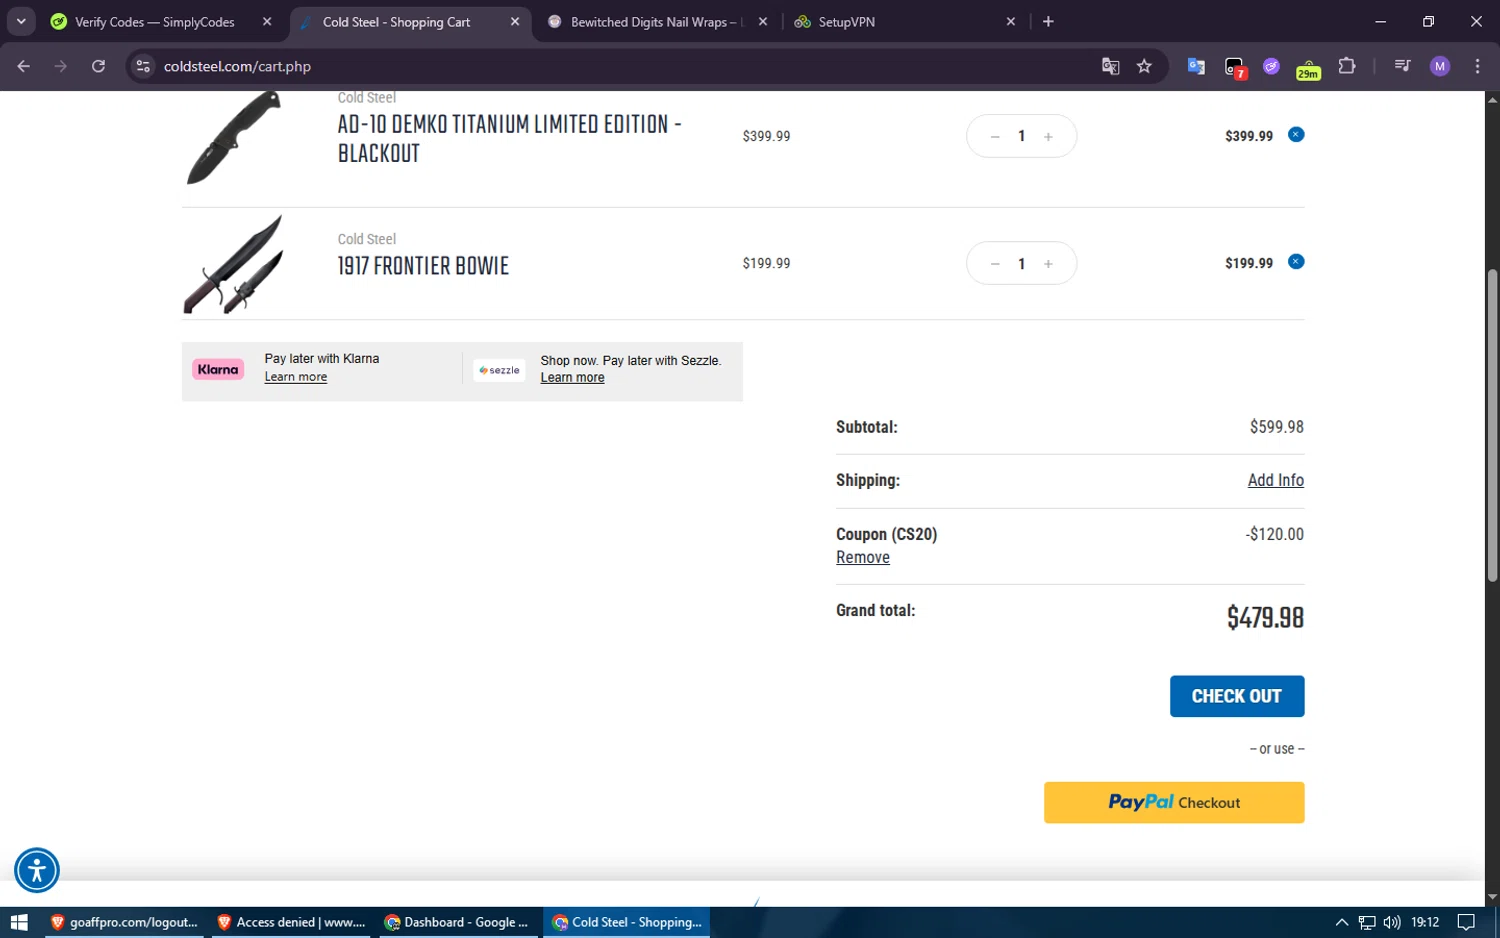The height and width of the screenshot is (938, 1500).
Task: Click the Sezzle logo badge
Action: point(499,370)
